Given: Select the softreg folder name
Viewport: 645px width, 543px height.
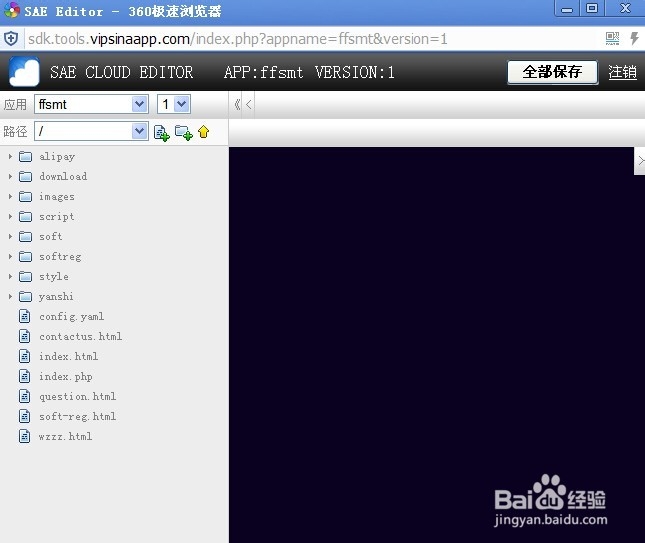Looking at the screenshot, I should pyautogui.click(x=60, y=257).
